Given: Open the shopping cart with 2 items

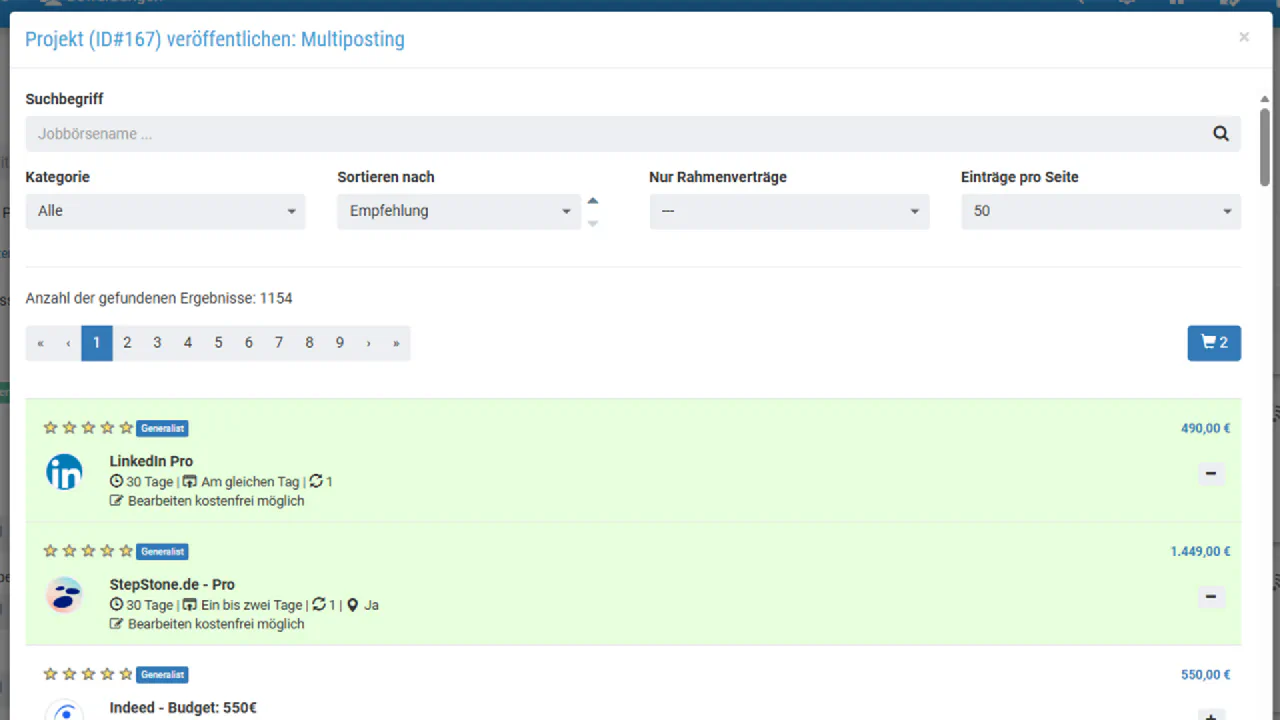Looking at the screenshot, I should click(x=1214, y=343).
